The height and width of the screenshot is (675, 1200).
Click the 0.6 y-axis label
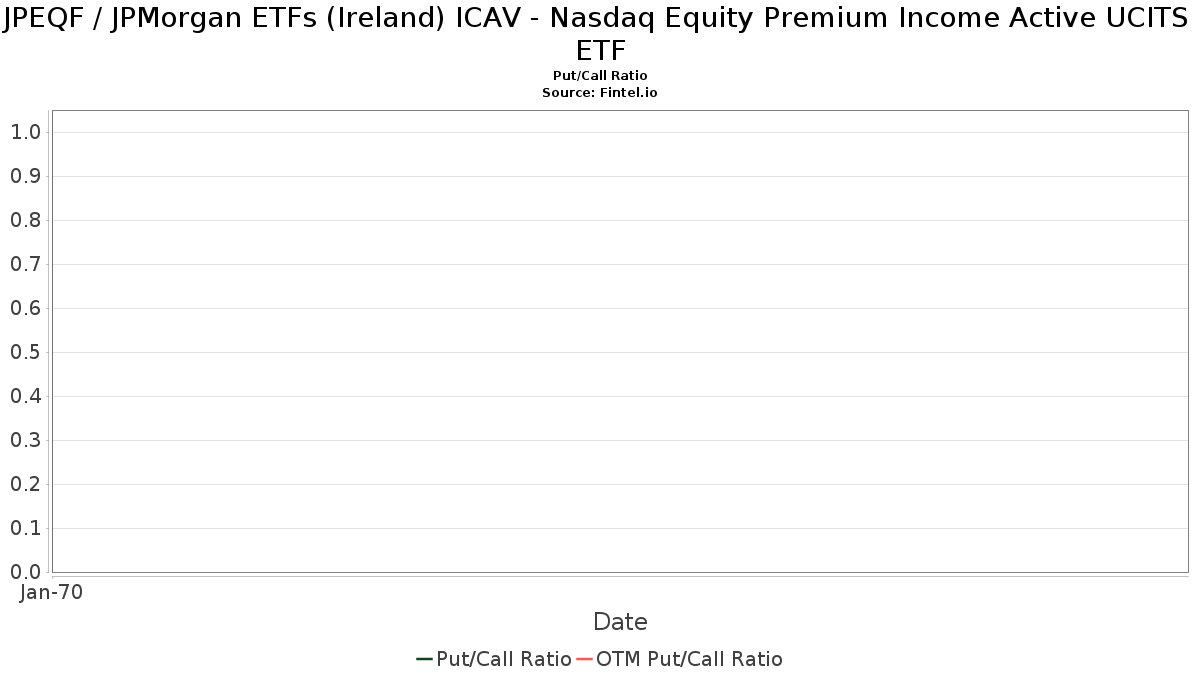(25, 308)
